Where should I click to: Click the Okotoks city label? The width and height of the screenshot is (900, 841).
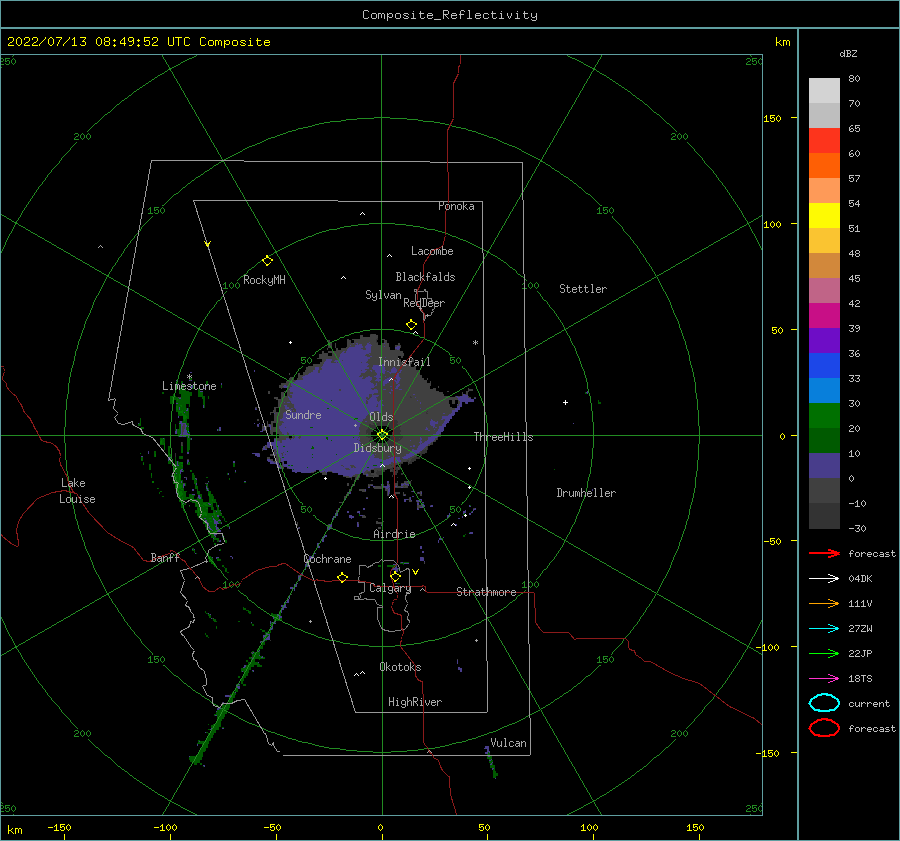400,666
